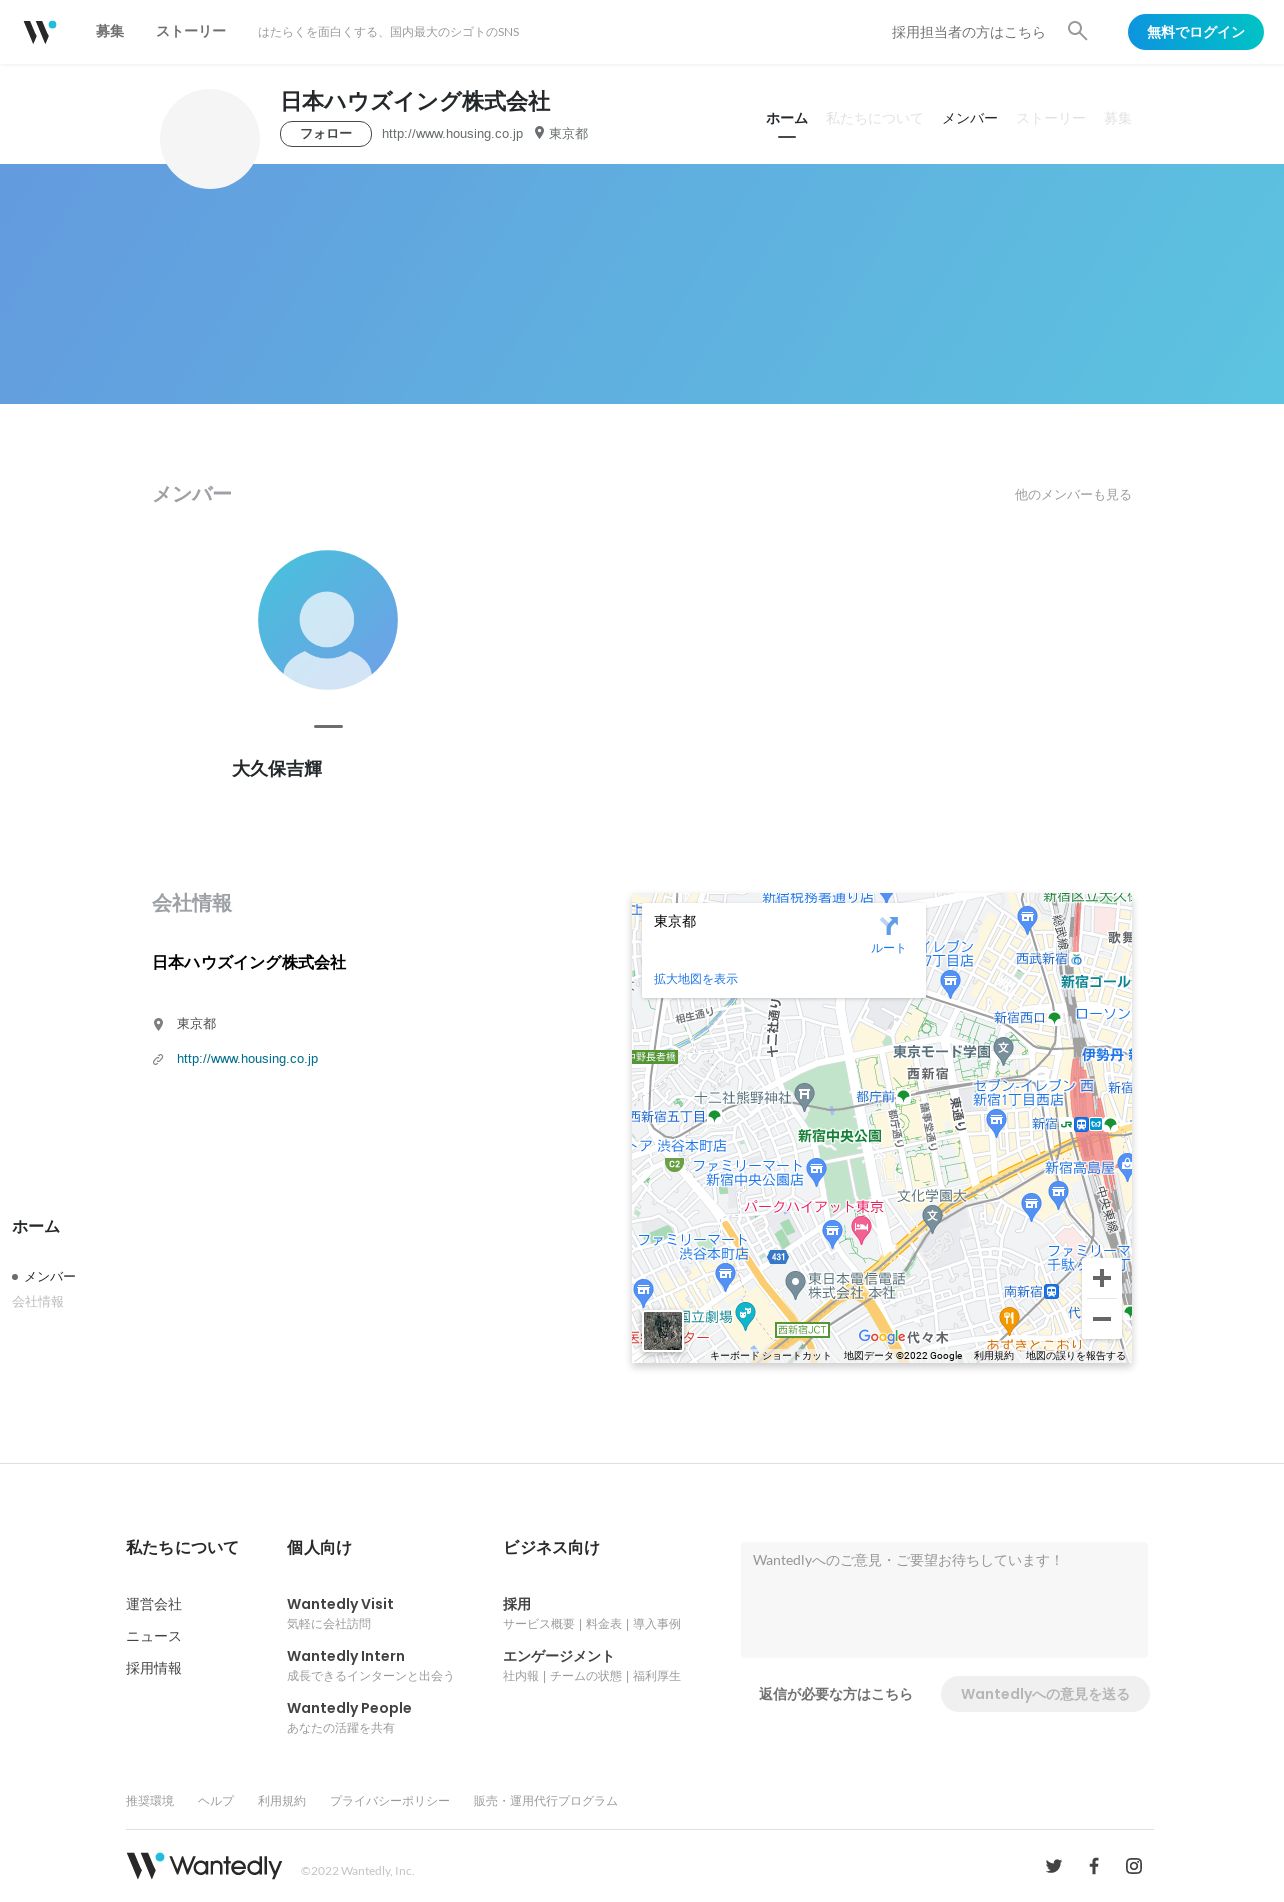This screenshot has width=1284, height=1902.
Task: Zoom in on the Google map
Action: 1102,1278
